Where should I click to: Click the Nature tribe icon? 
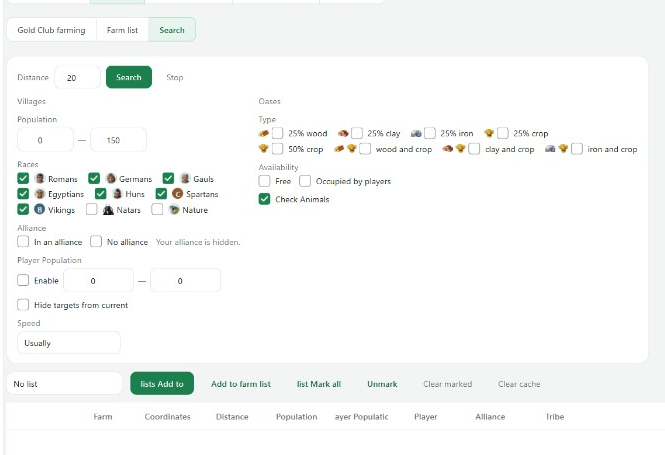(x=174, y=209)
